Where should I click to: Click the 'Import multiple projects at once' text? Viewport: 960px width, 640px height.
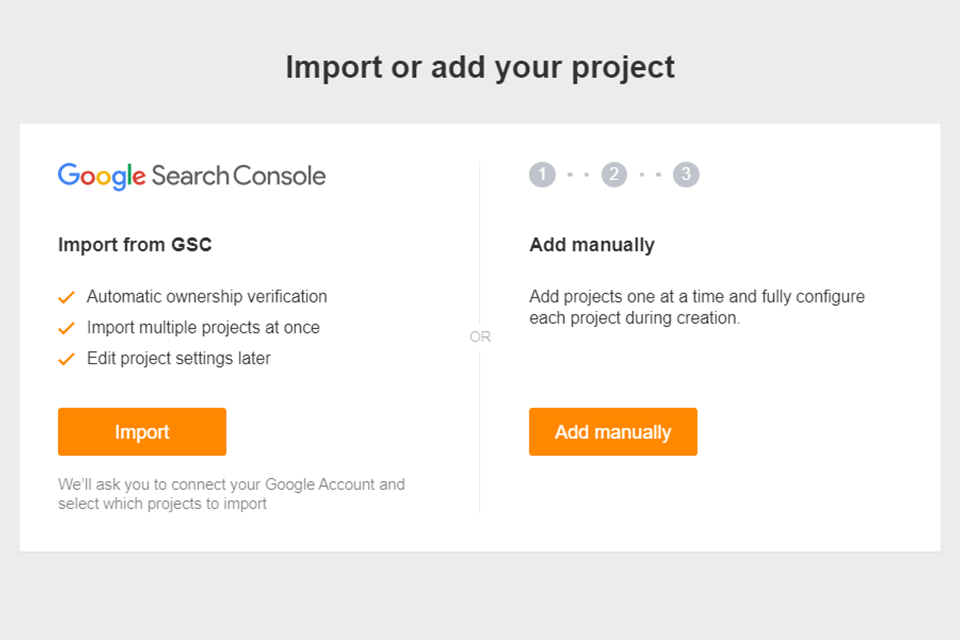[203, 328]
